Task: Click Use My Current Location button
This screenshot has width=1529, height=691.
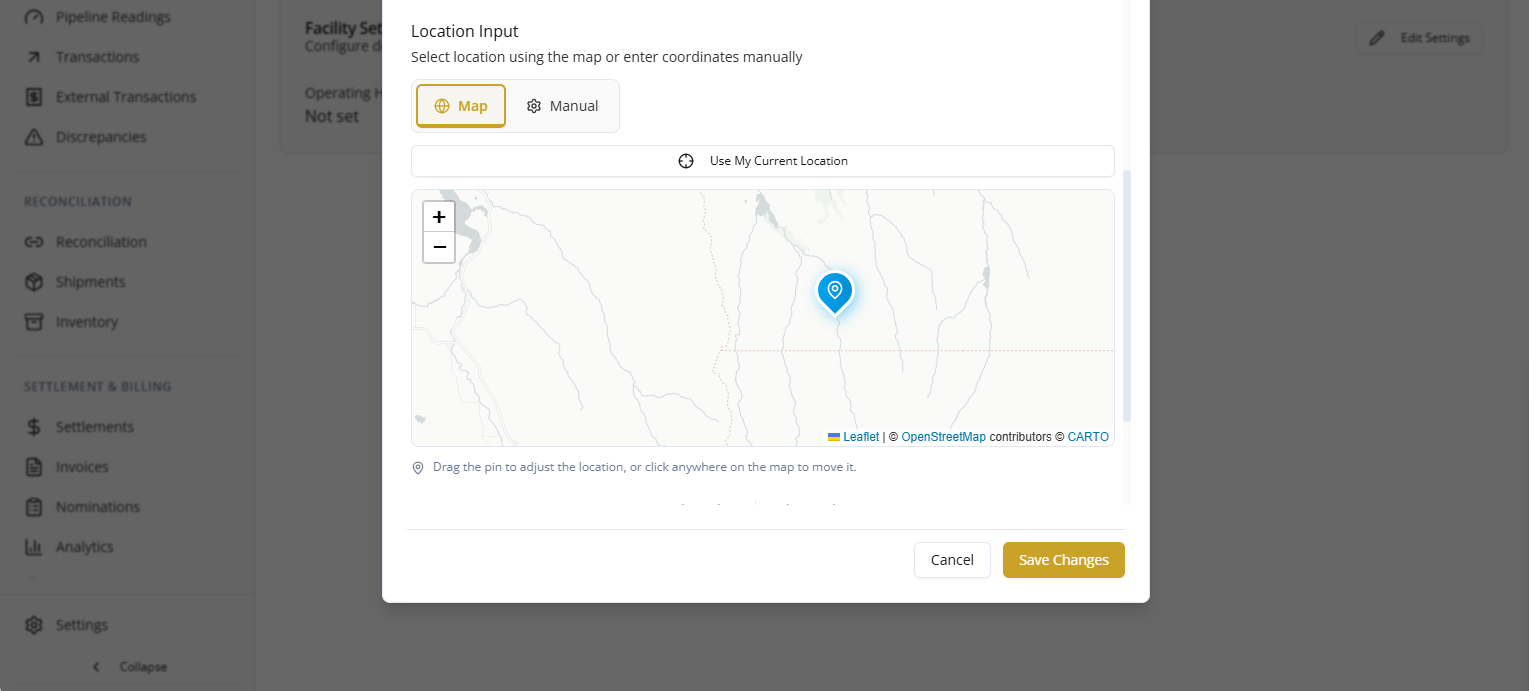Action: pyautogui.click(x=763, y=161)
